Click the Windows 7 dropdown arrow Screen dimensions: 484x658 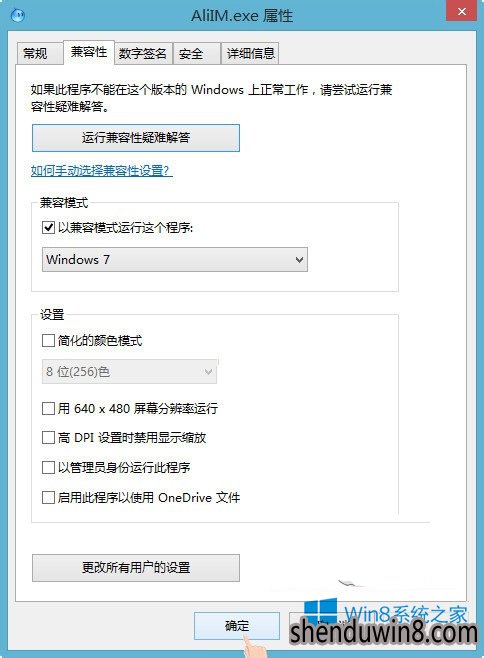pos(299,260)
